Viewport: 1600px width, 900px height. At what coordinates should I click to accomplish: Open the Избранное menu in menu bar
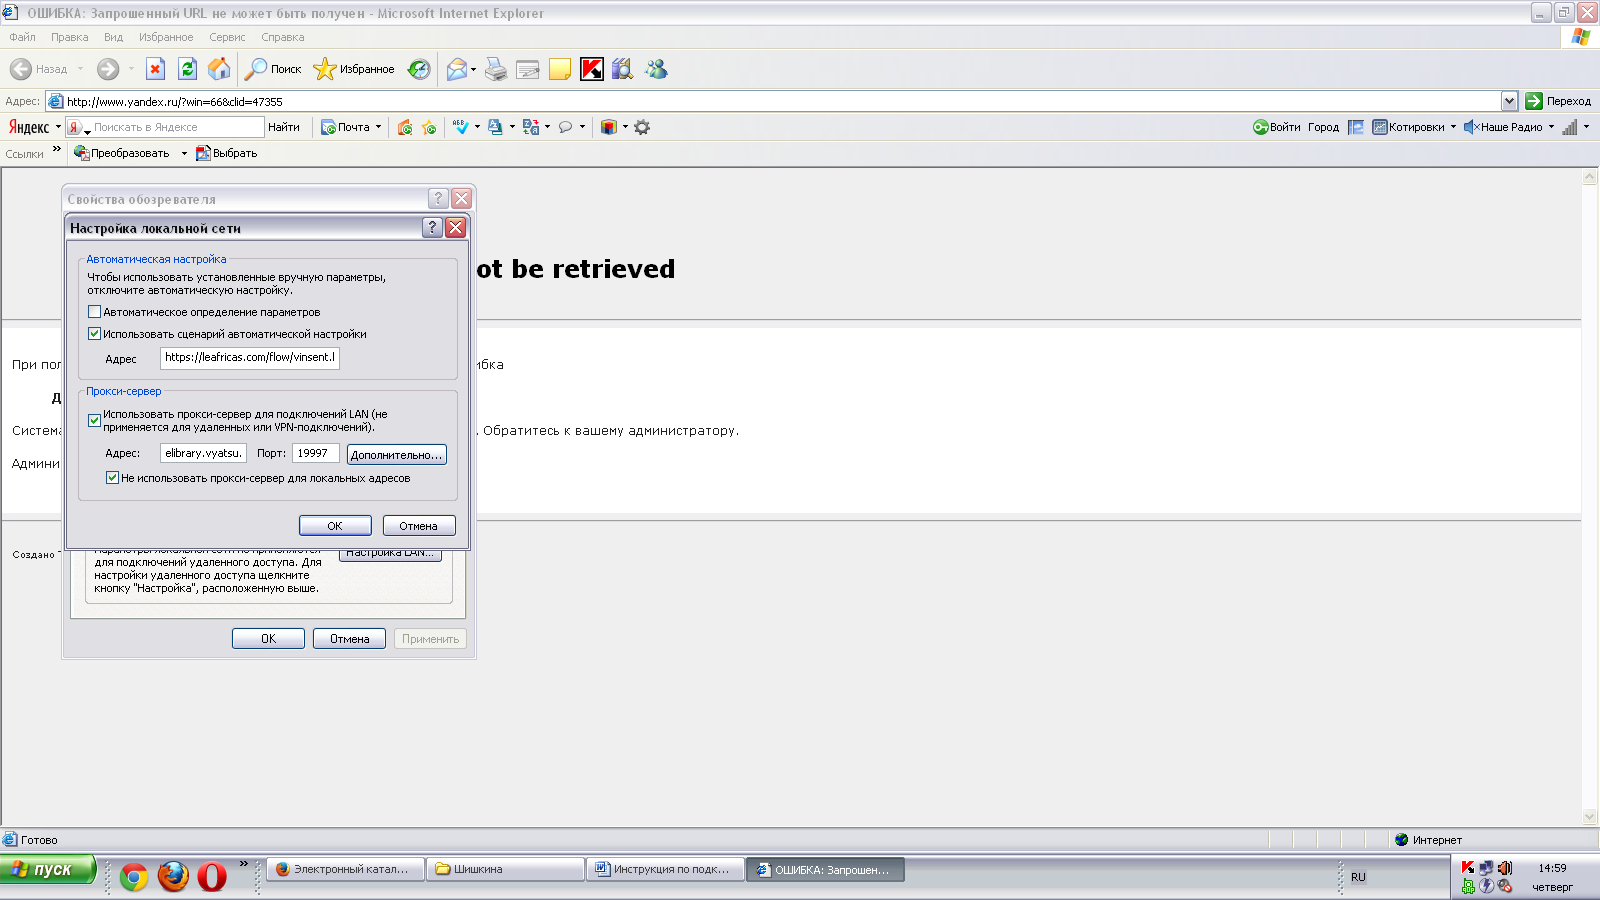pyautogui.click(x=166, y=37)
